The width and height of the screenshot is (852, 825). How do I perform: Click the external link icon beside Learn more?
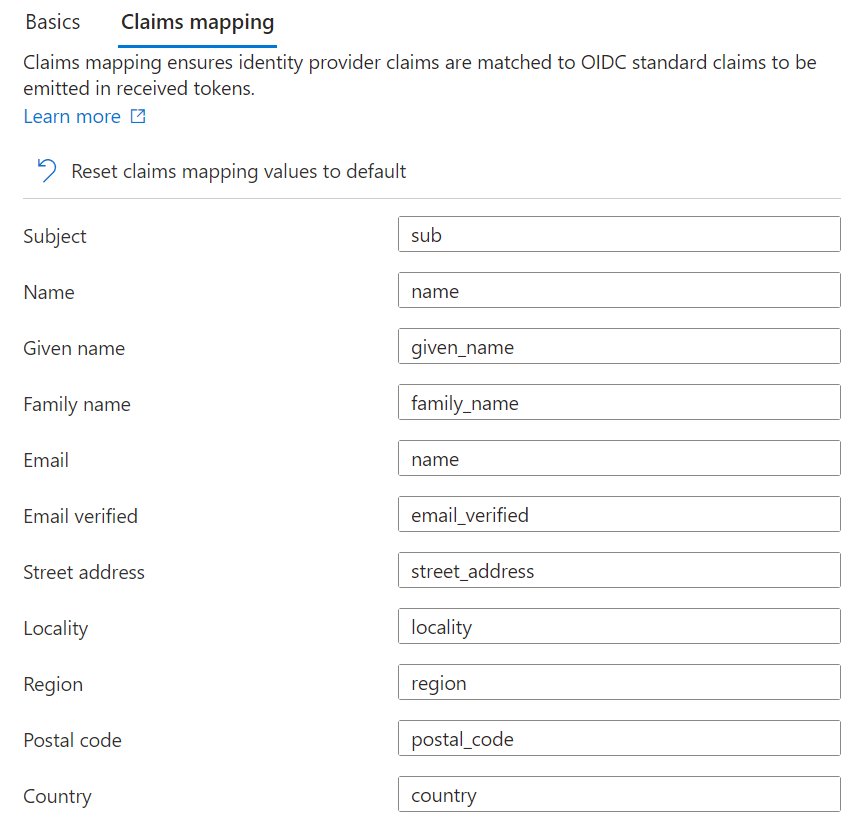[x=138, y=116]
